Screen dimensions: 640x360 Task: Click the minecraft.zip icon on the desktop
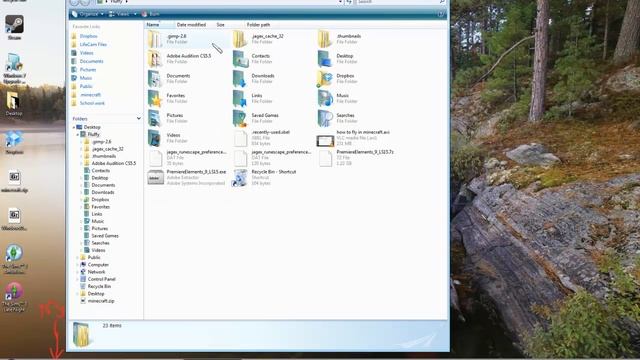tap(14, 181)
